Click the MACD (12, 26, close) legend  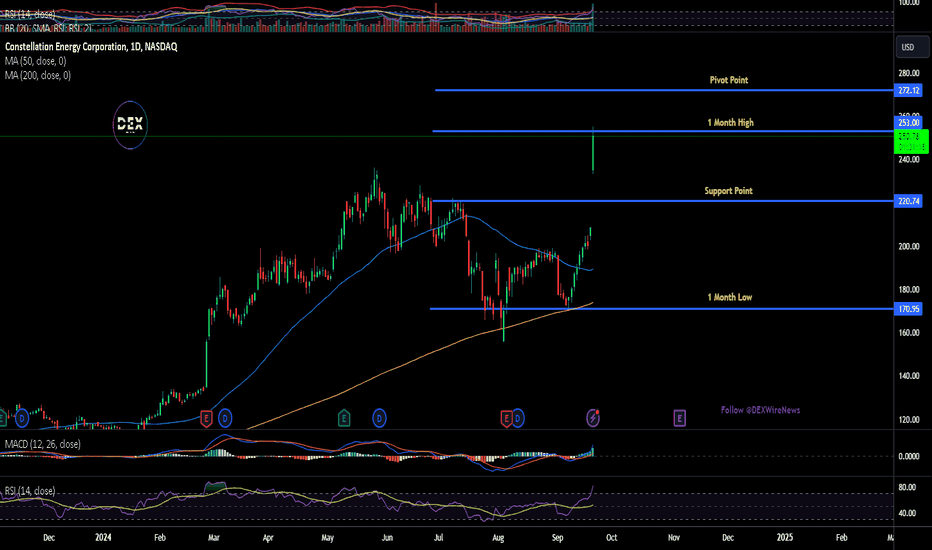[43, 444]
